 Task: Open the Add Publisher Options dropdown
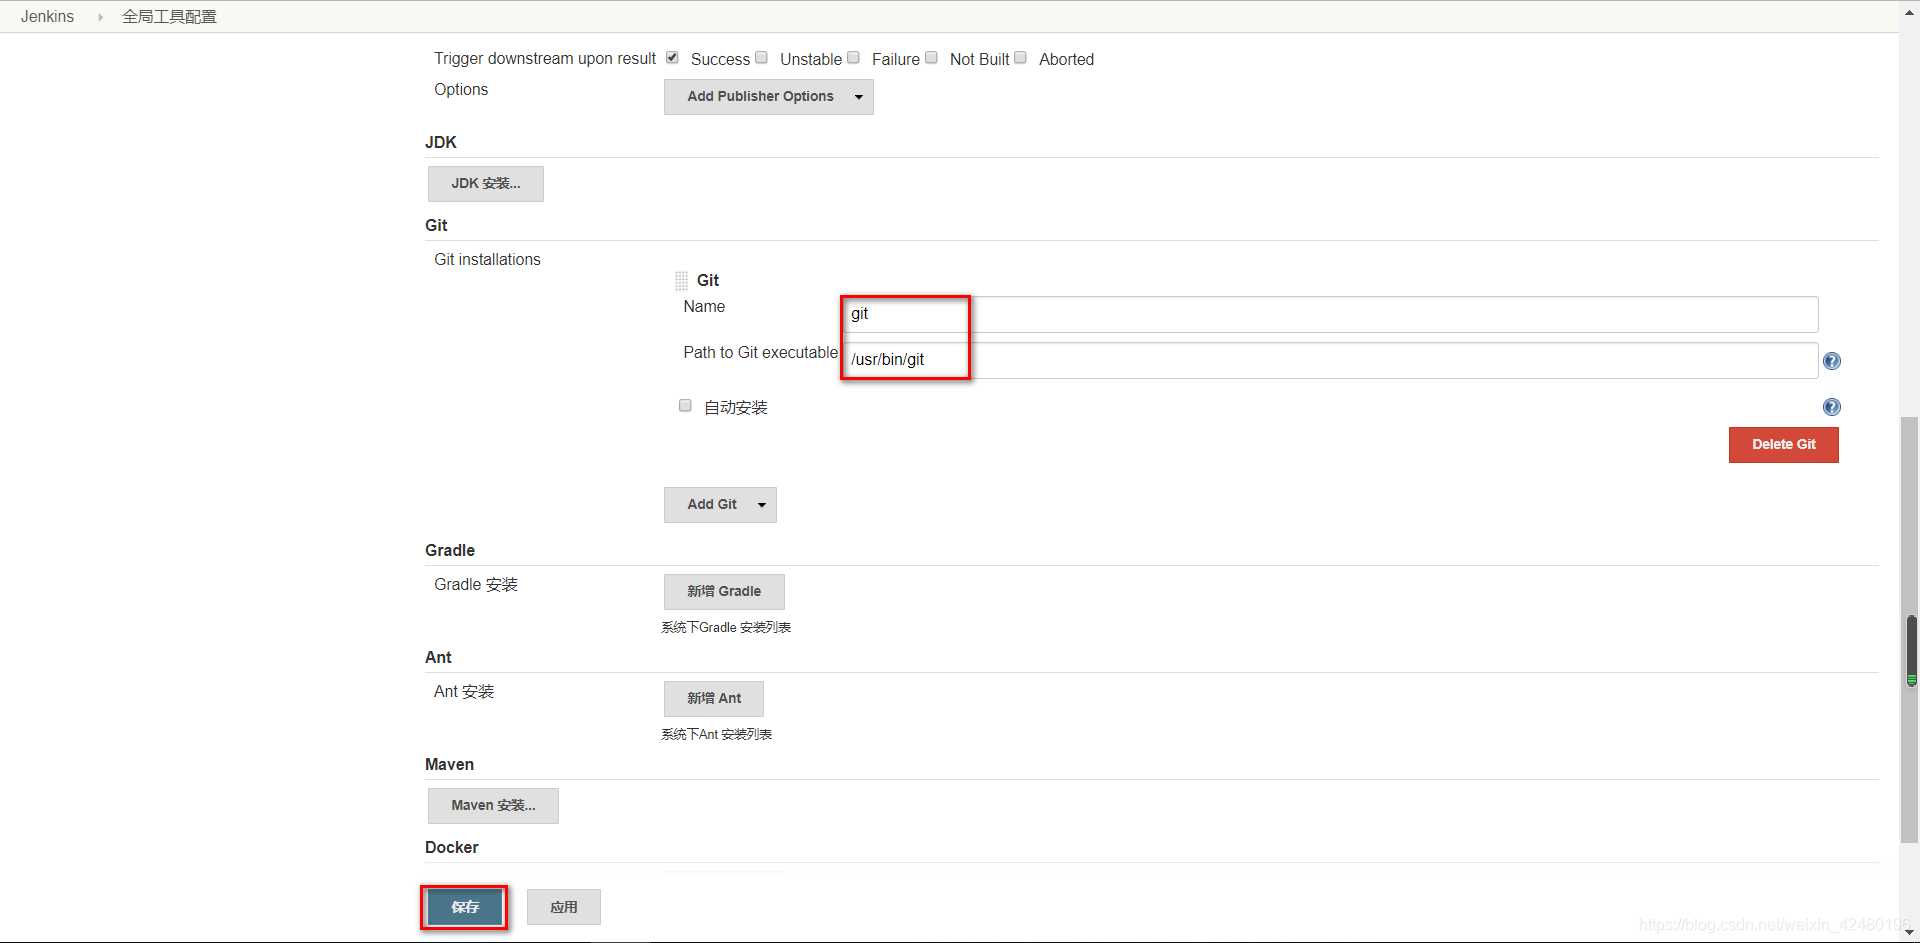click(768, 97)
